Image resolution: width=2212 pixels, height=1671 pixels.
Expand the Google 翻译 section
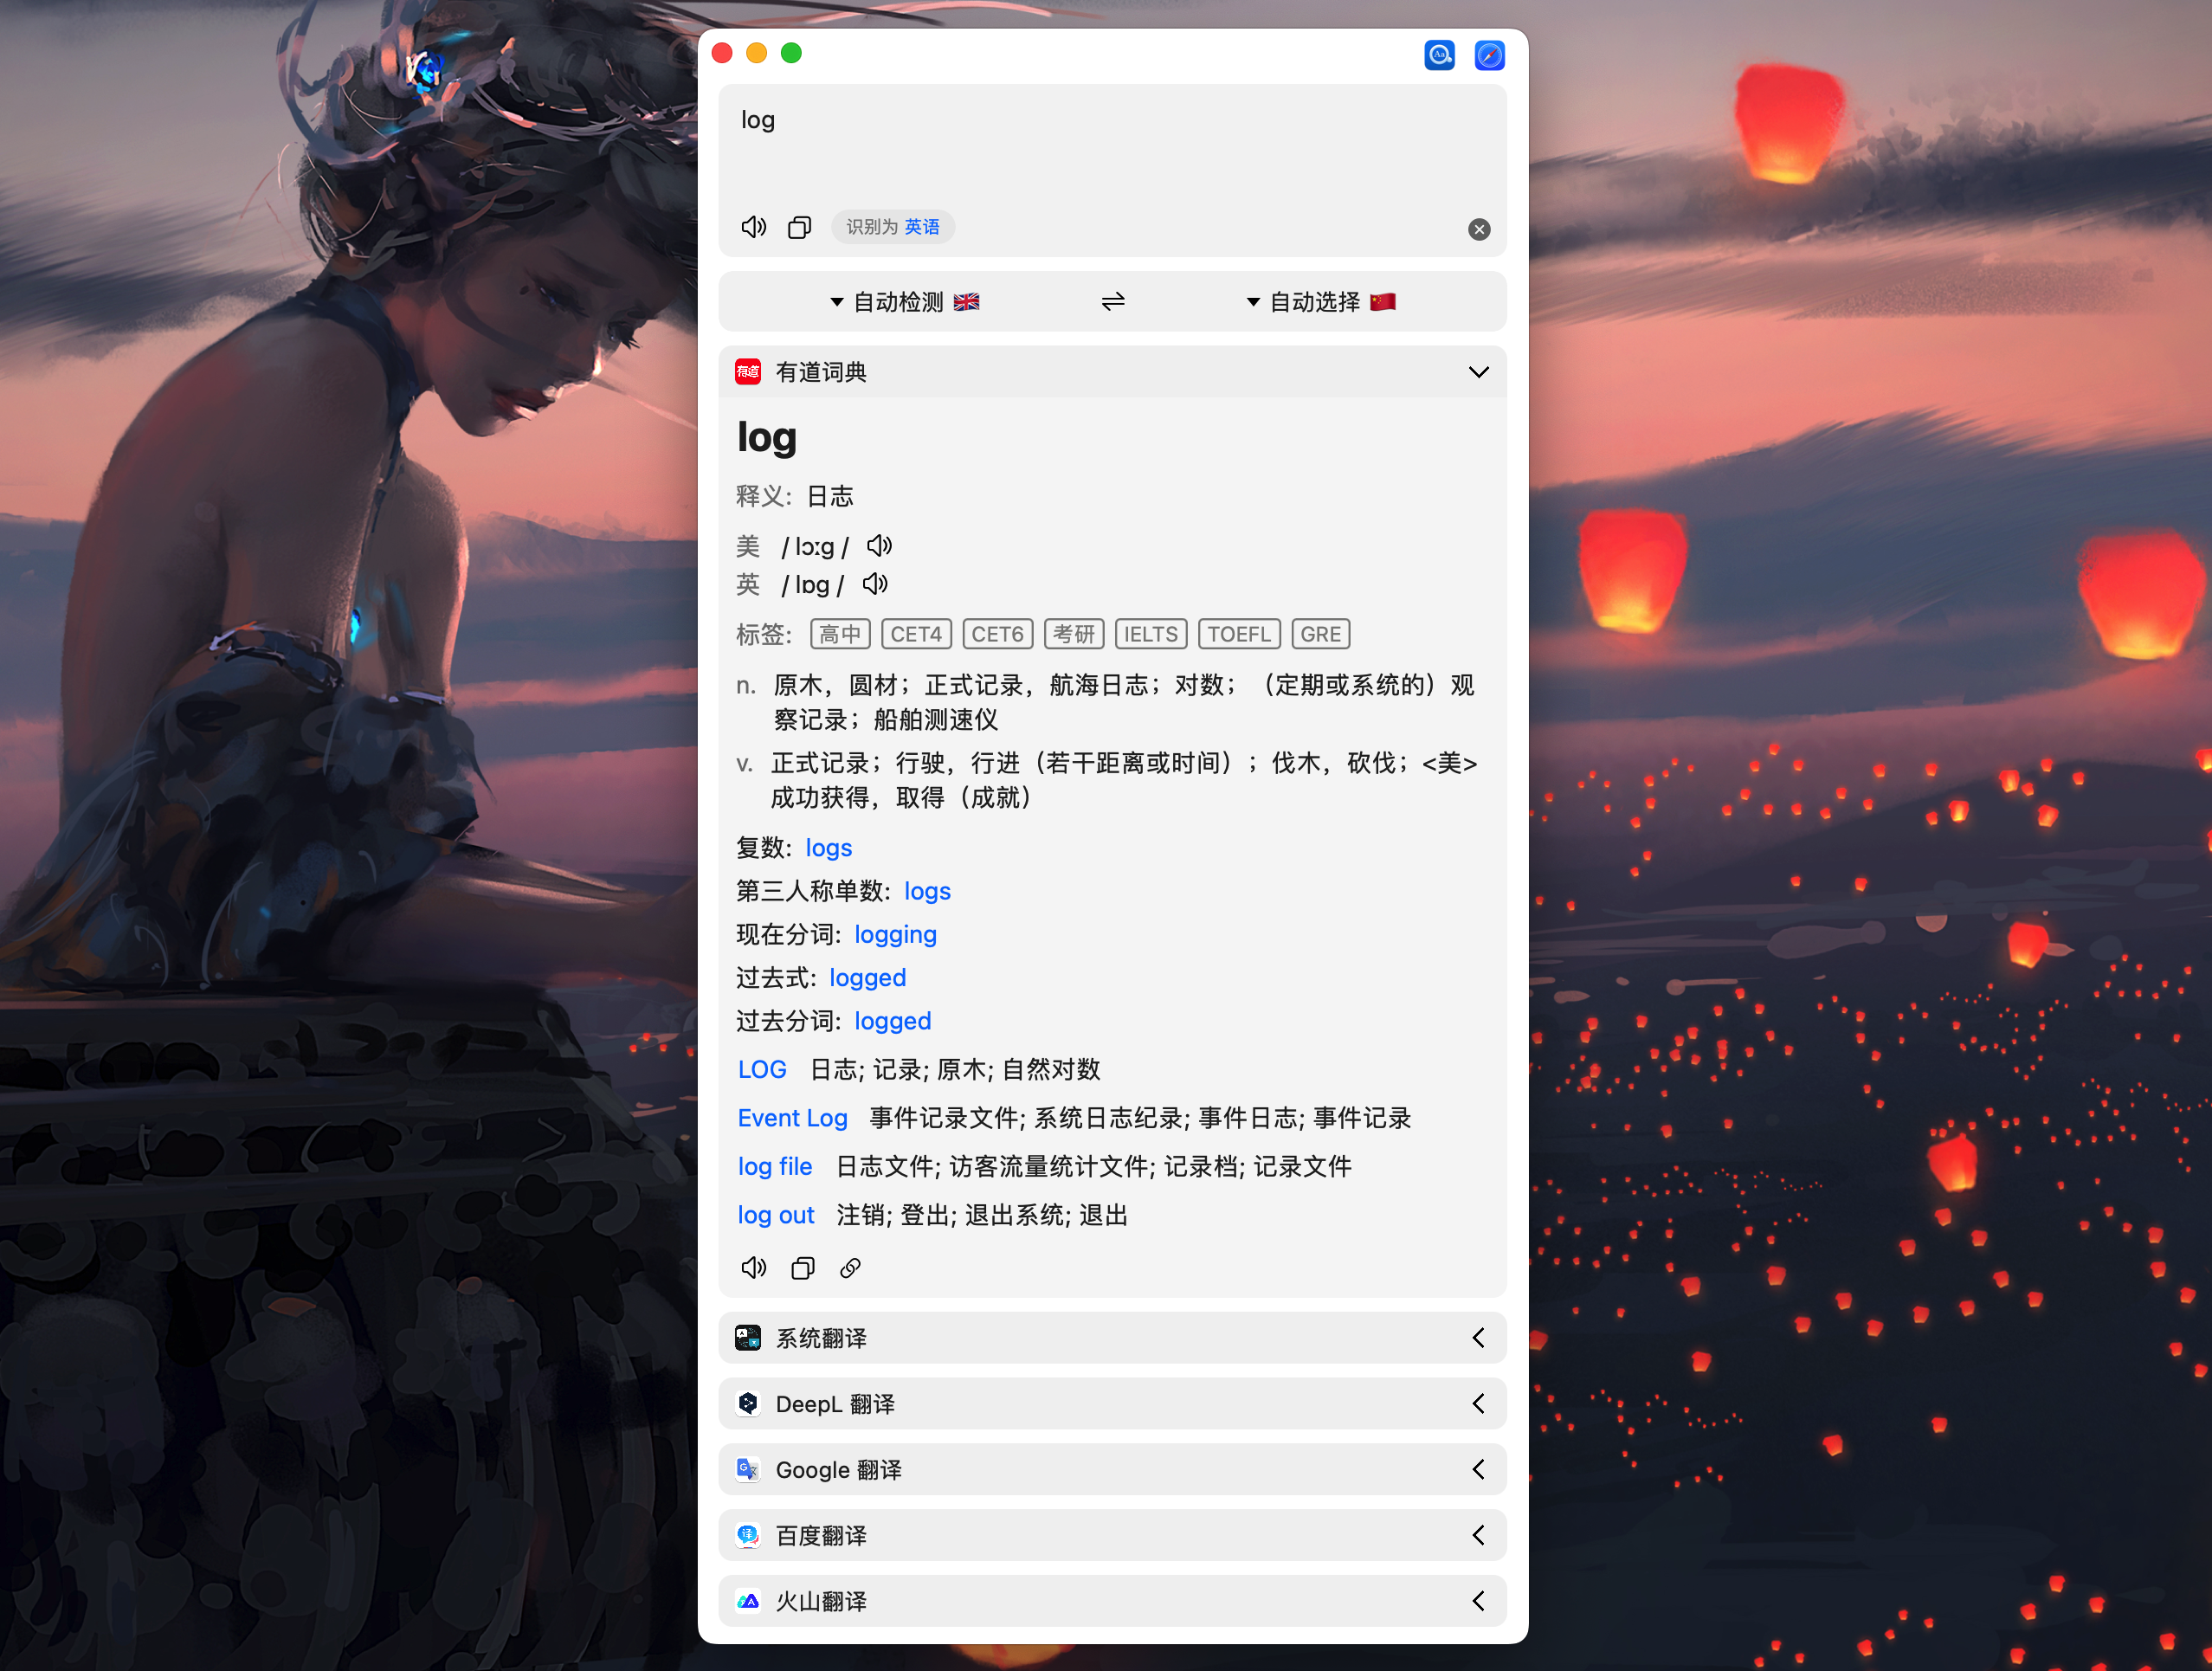pyautogui.click(x=1478, y=1469)
